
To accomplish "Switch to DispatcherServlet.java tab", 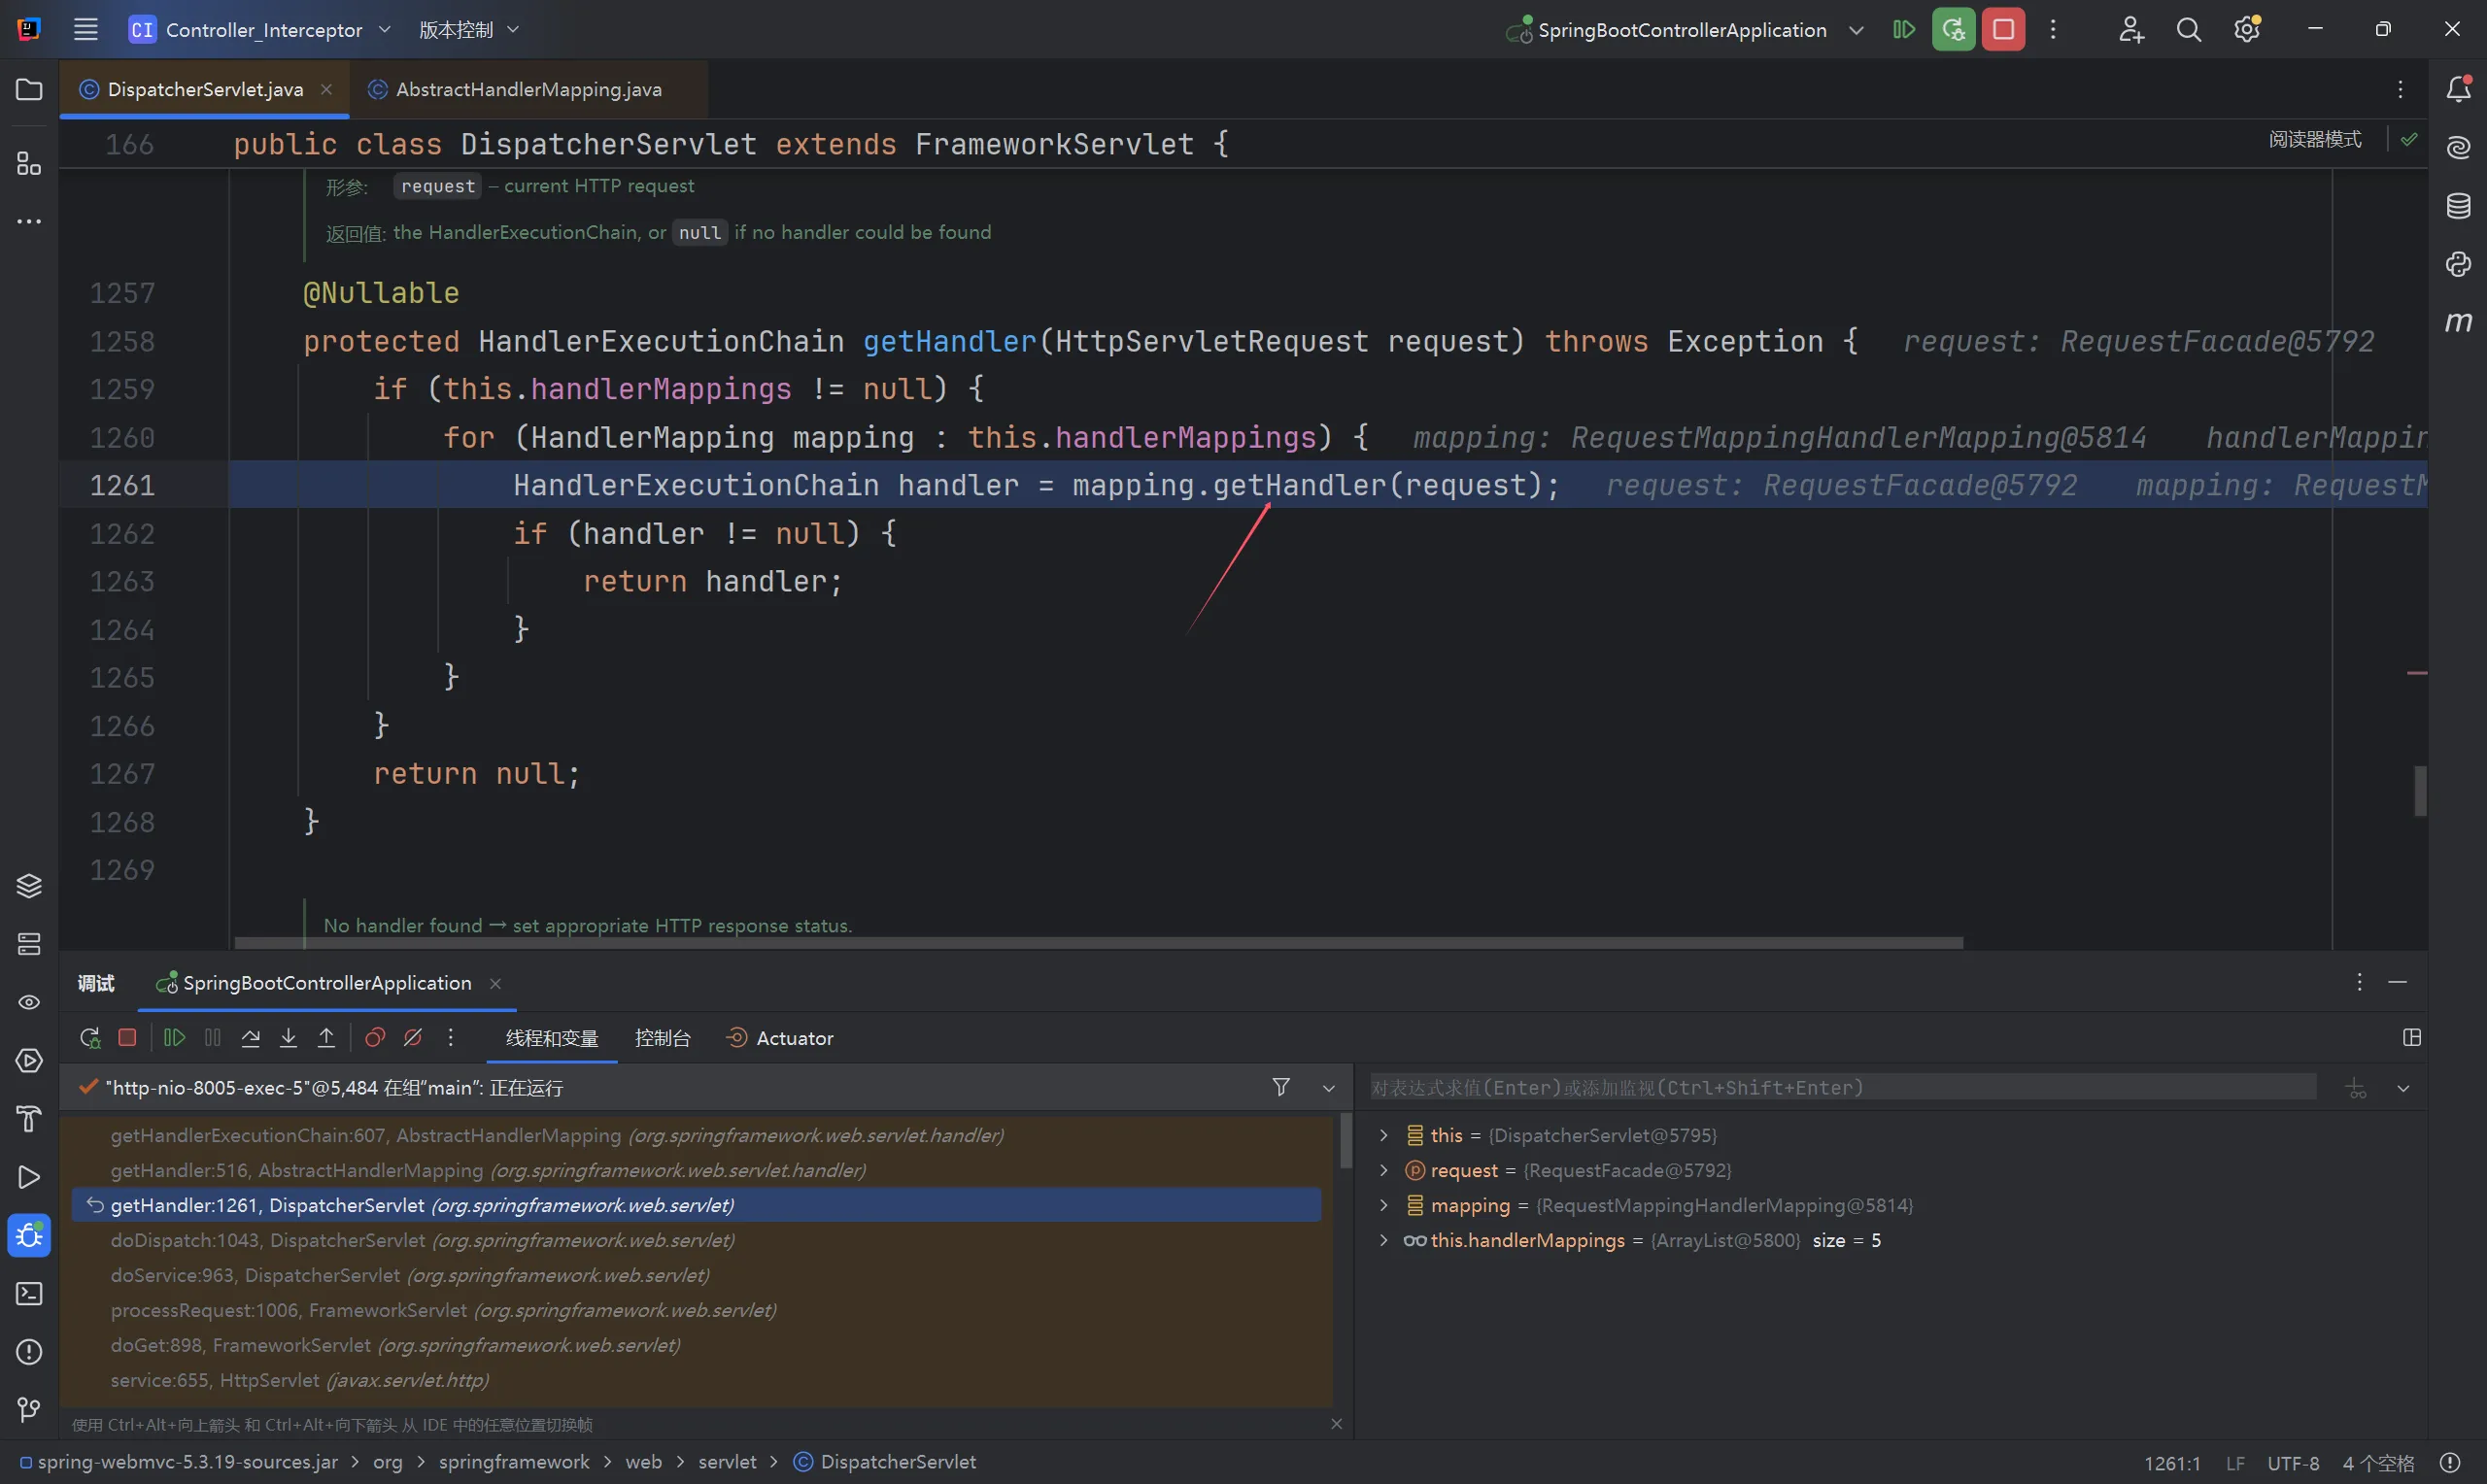I will 205,90.
